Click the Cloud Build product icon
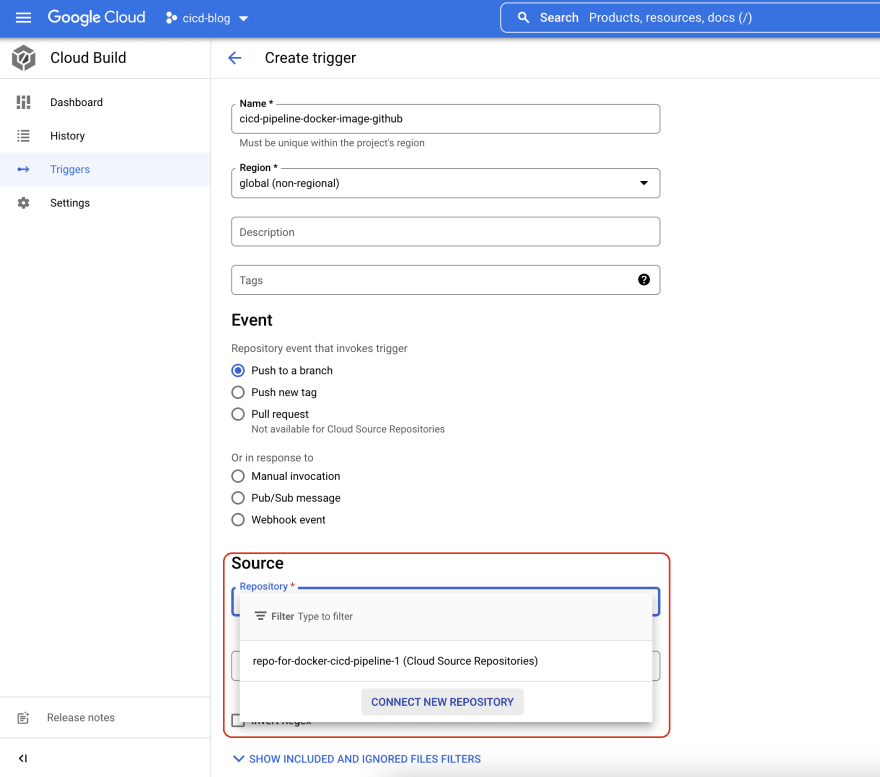 click(x=24, y=58)
